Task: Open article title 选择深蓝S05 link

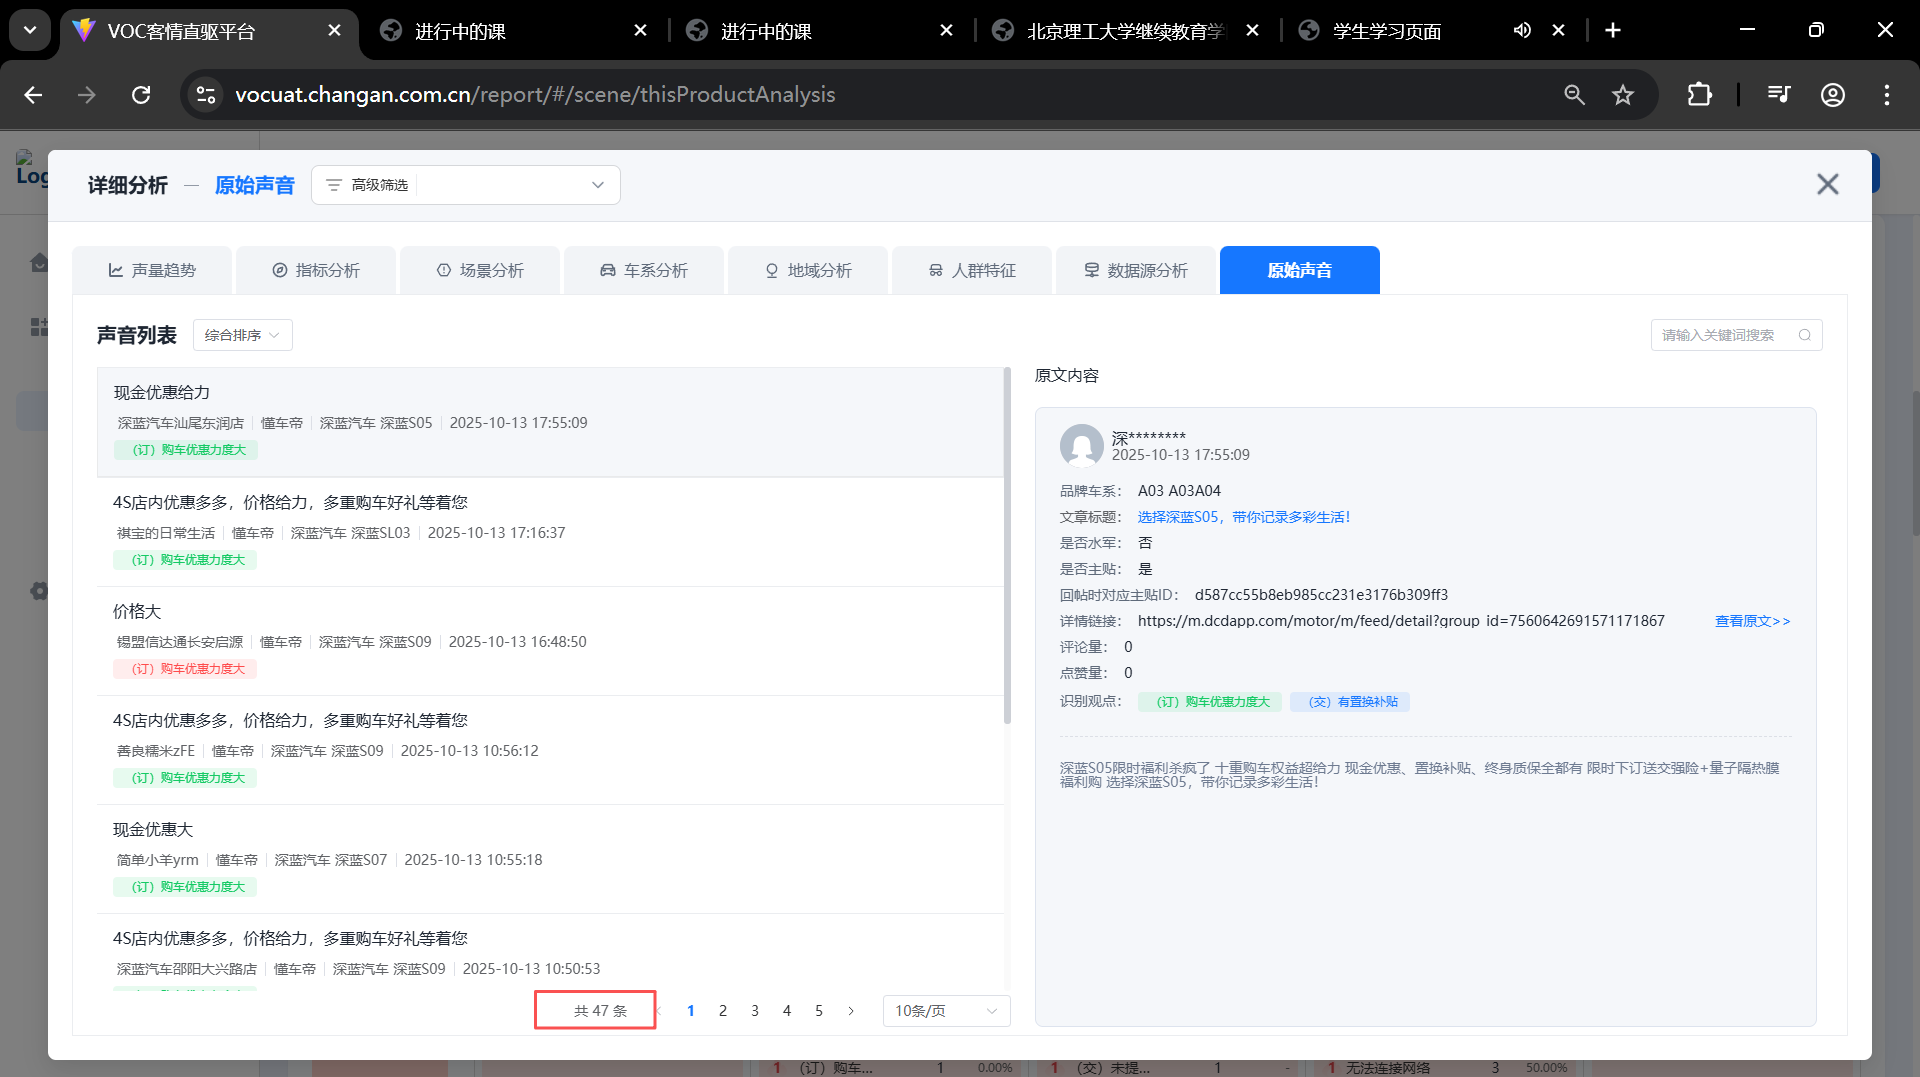Action: pyautogui.click(x=1243, y=517)
